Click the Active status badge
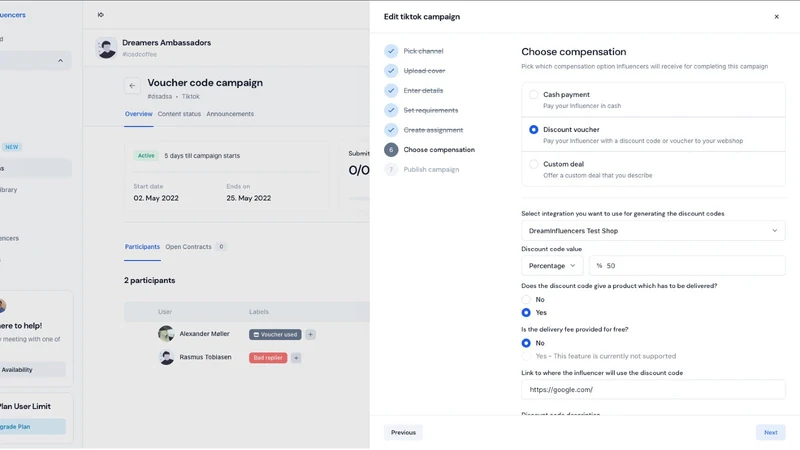Image resolution: width=800 pixels, height=450 pixels. click(146, 156)
